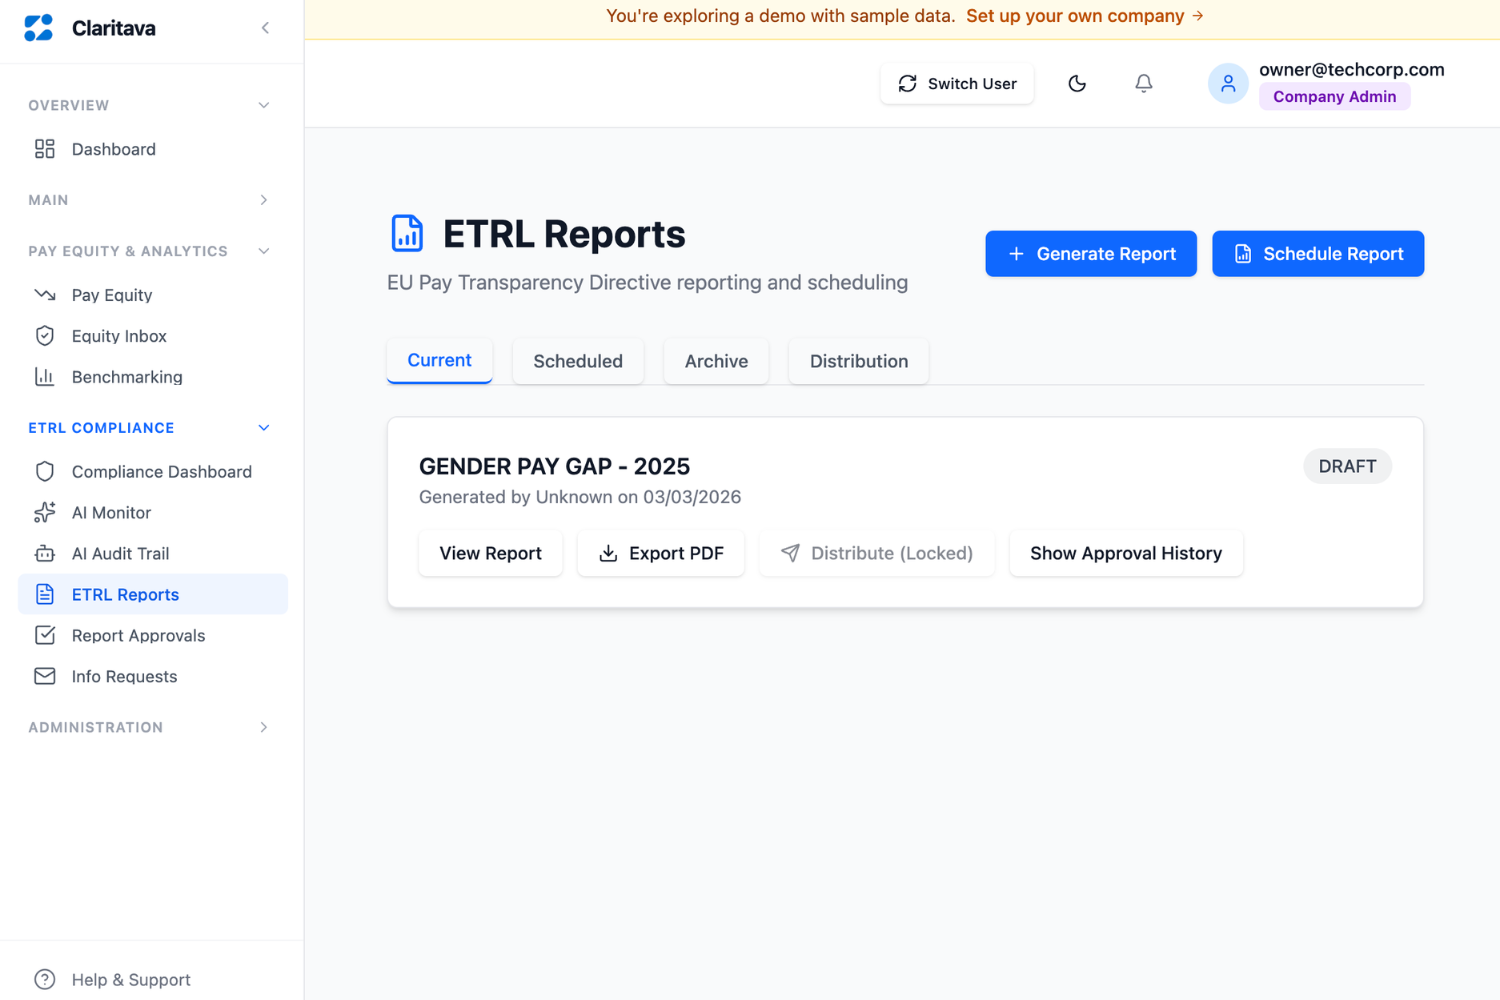Click the Equity Inbox shield icon
Screen dimensions: 1500x1000
[x=45, y=336]
